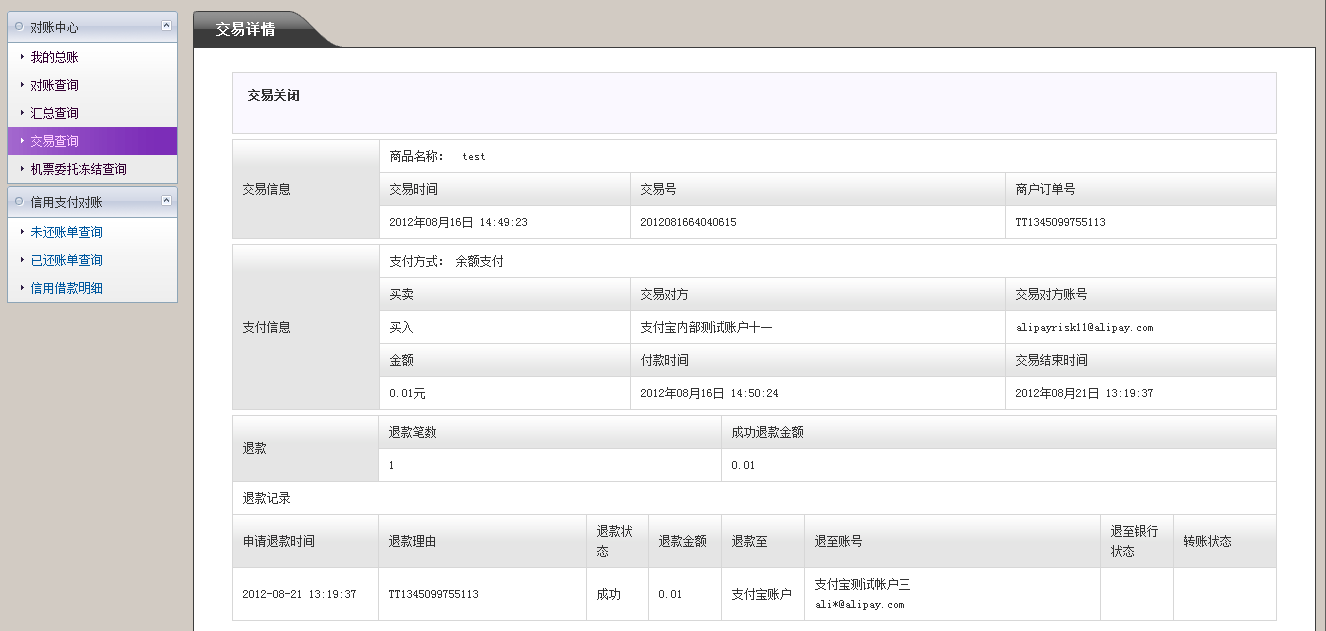Collapse the 信用支付对账 panel using its arrow button

pos(165,202)
